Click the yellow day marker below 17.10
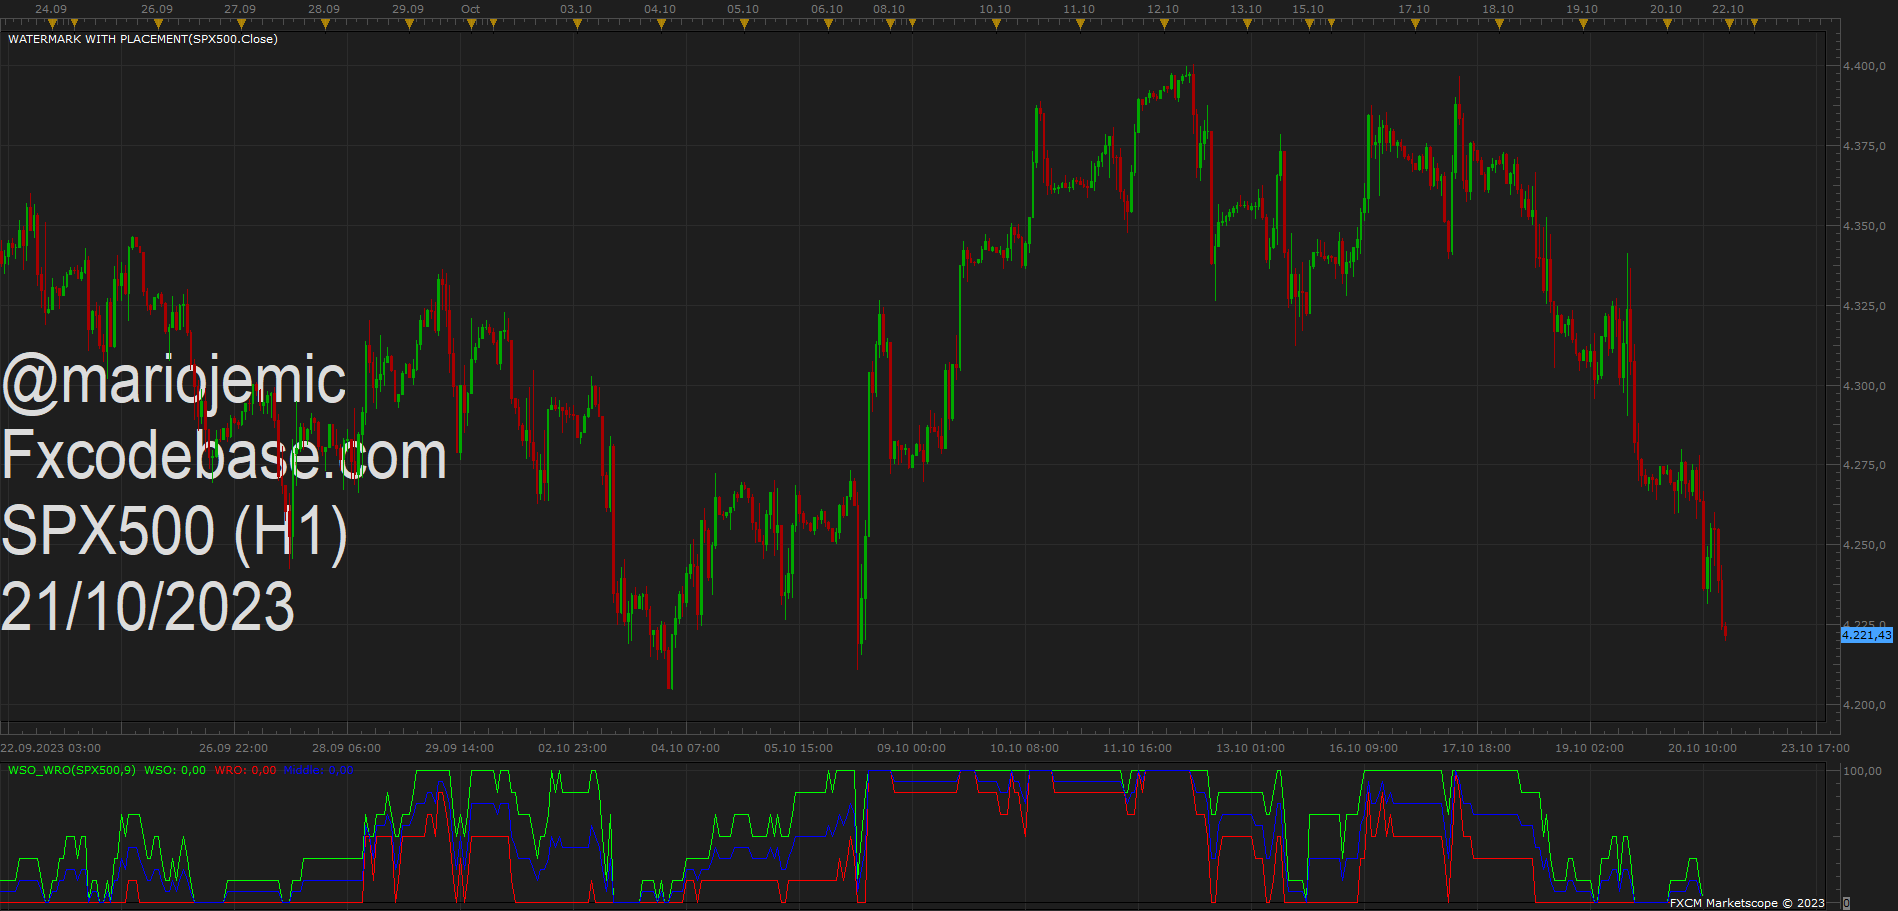Image resolution: width=1898 pixels, height=911 pixels. 1415,24
